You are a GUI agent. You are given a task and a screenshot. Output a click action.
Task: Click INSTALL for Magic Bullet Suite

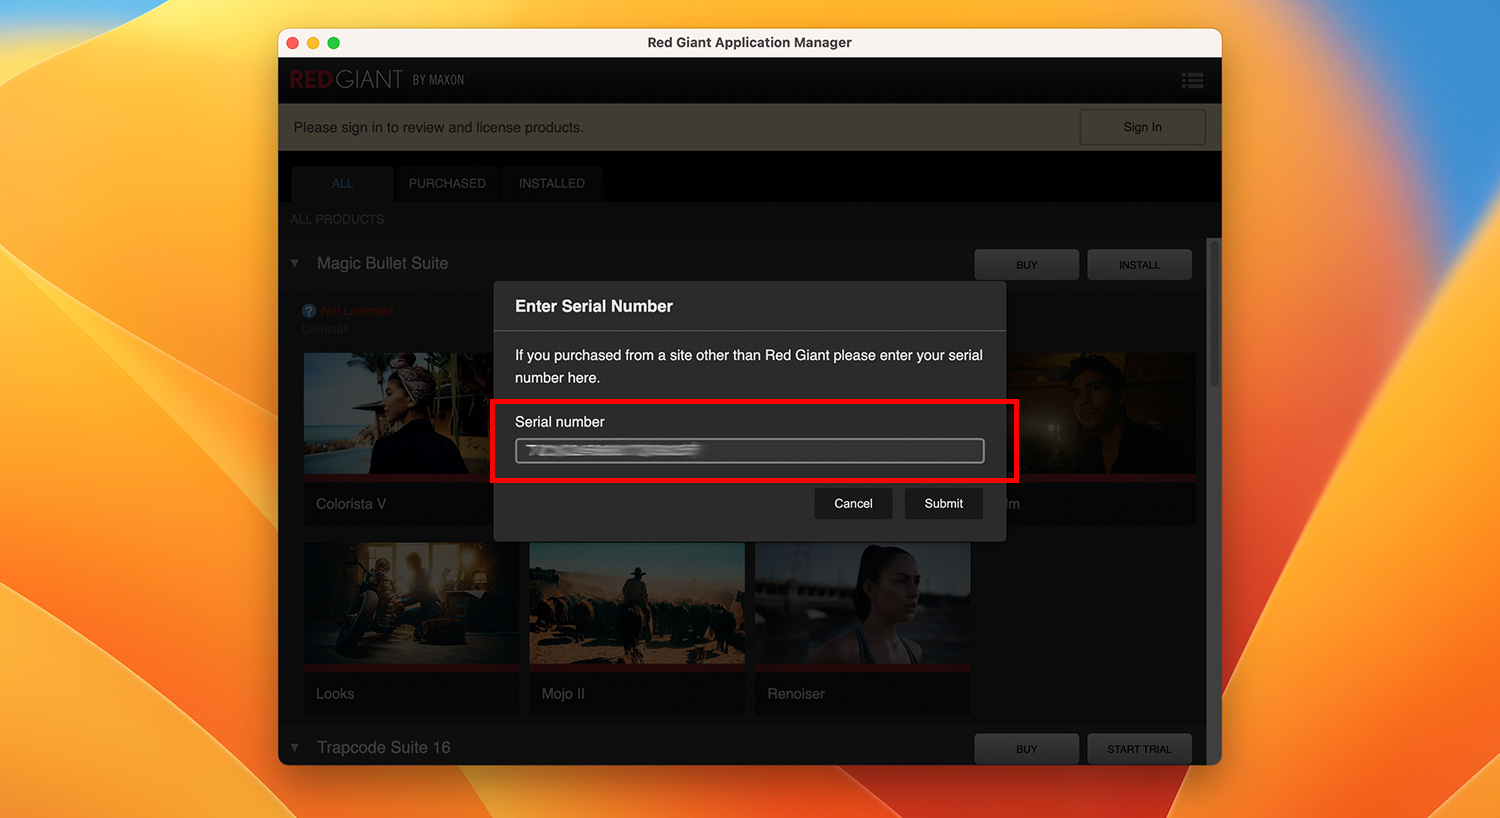(x=1139, y=265)
